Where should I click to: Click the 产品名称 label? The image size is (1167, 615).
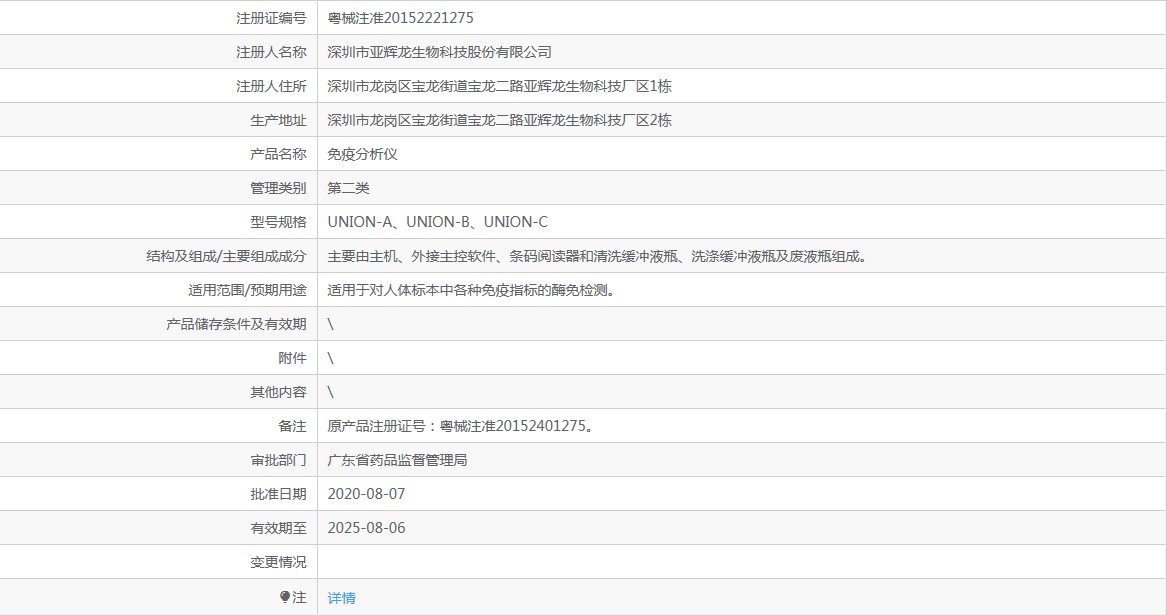(278, 154)
